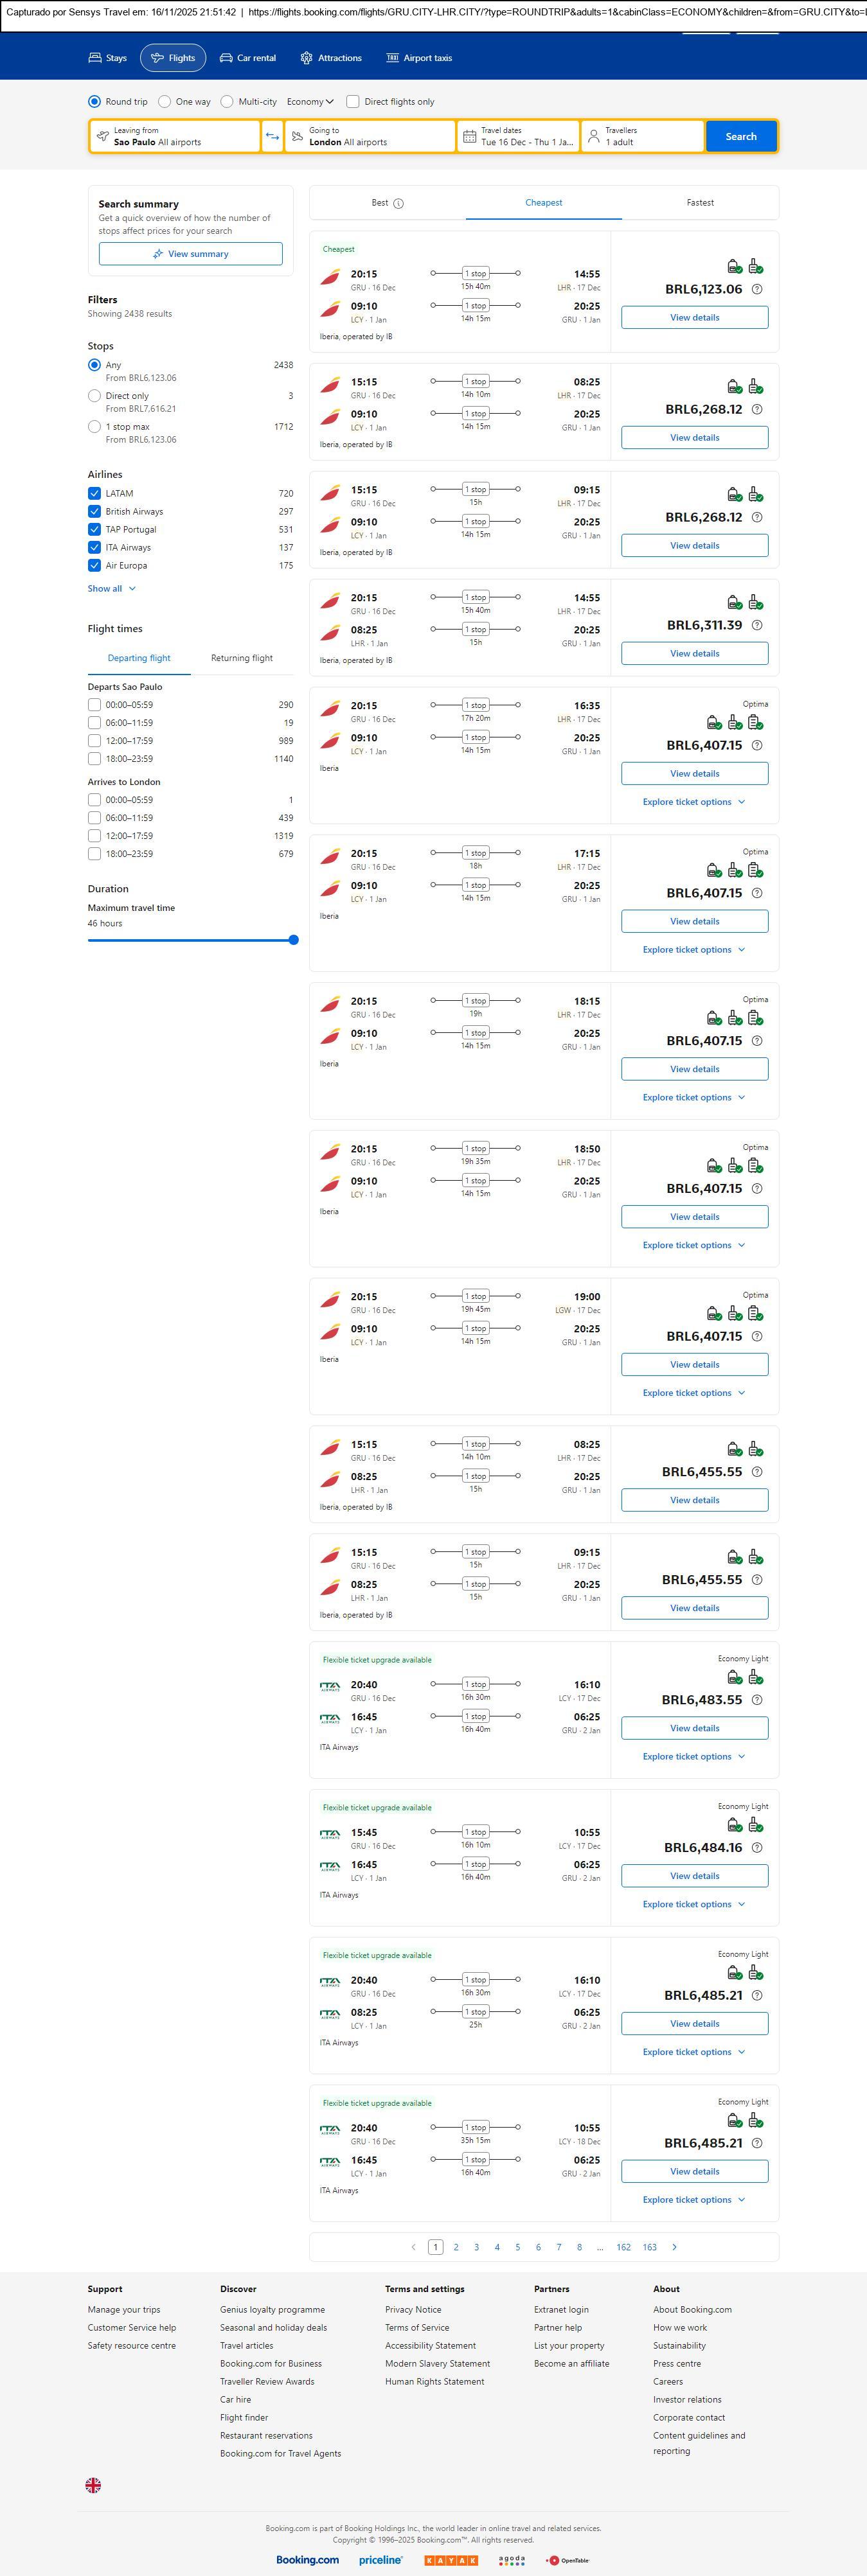
Task: Uncheck the TAP Portugal airline filter
Action: 94,529
